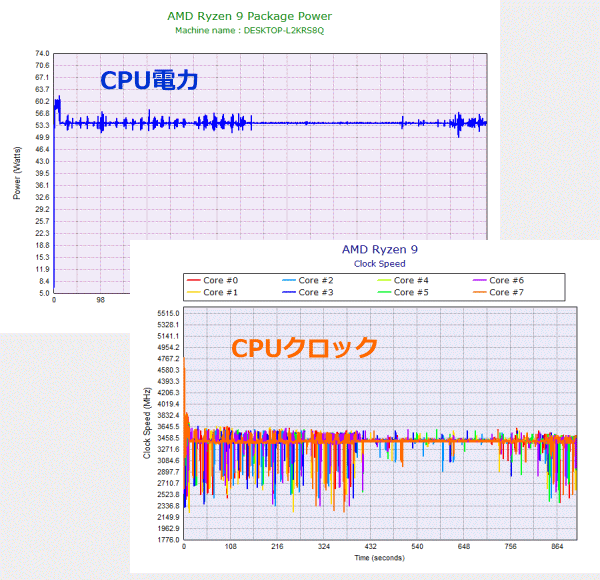This screenshot has width=600, height=580.
Task: Click the 1776.0 value on clock axis
Action: coord(168,540)
